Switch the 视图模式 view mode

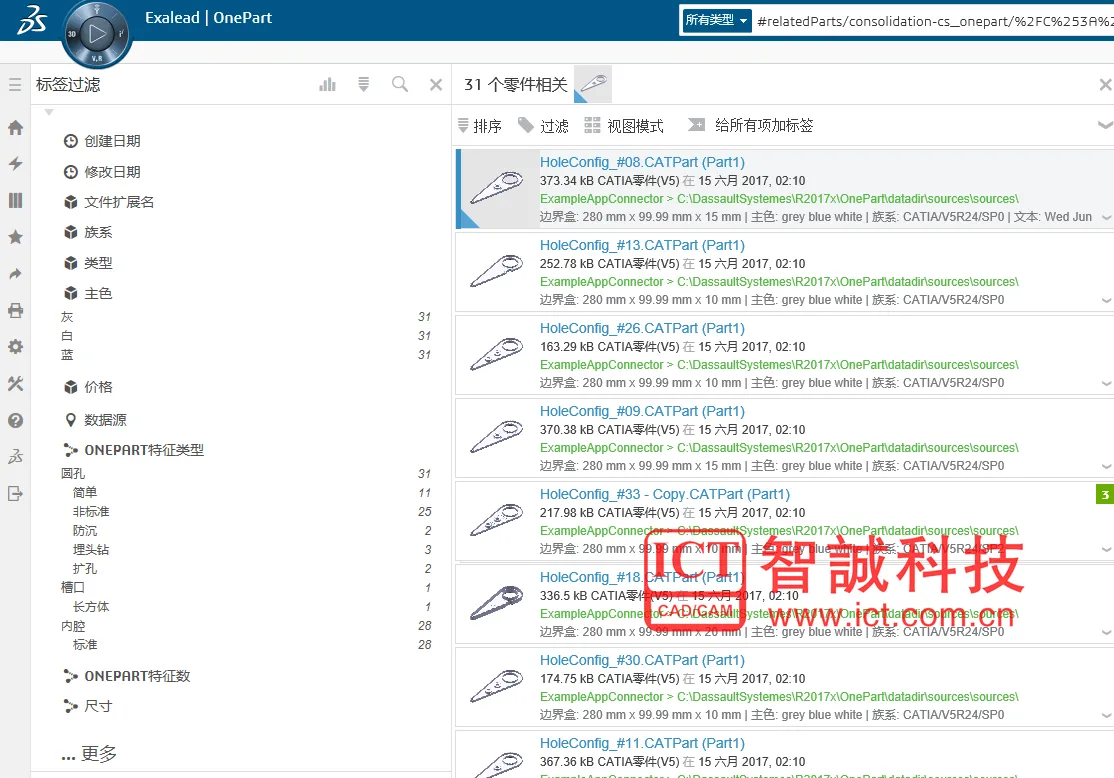[624, 126]
